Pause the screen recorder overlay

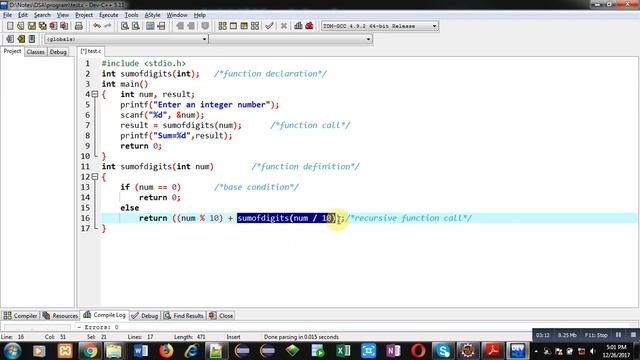tap(618, 335)
